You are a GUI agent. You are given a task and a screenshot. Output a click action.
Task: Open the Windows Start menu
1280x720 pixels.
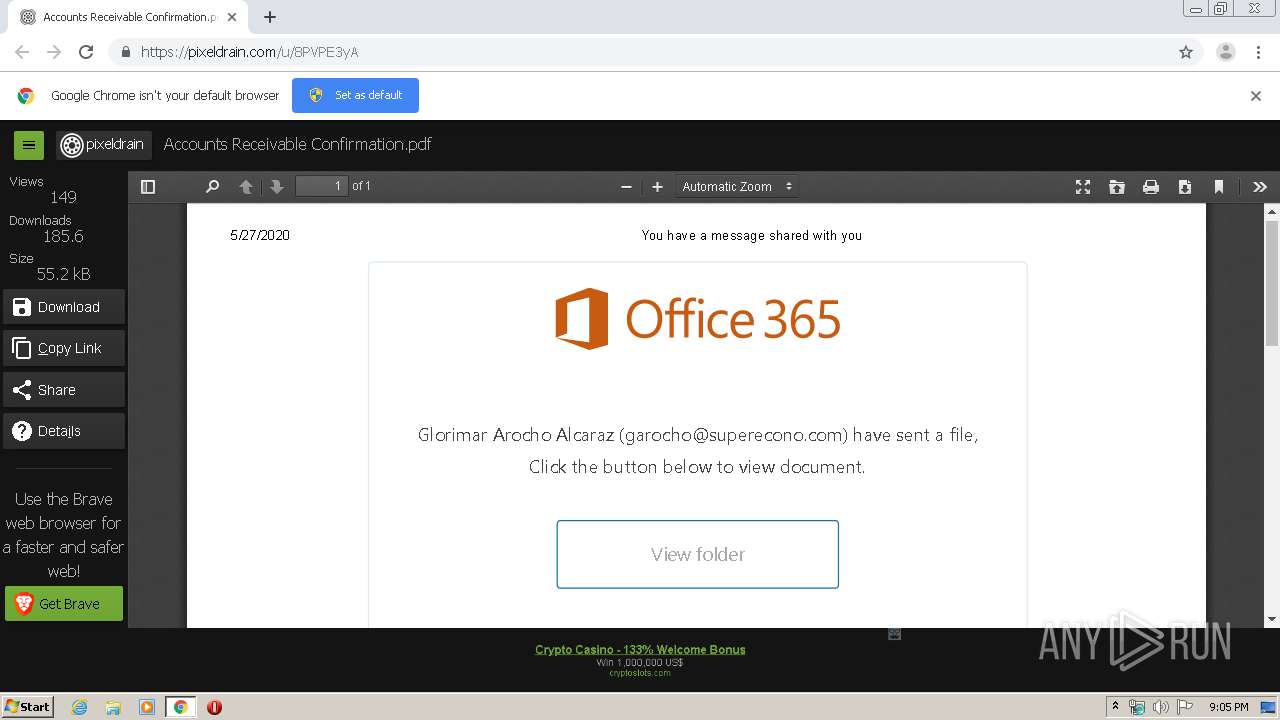point(28,706)
